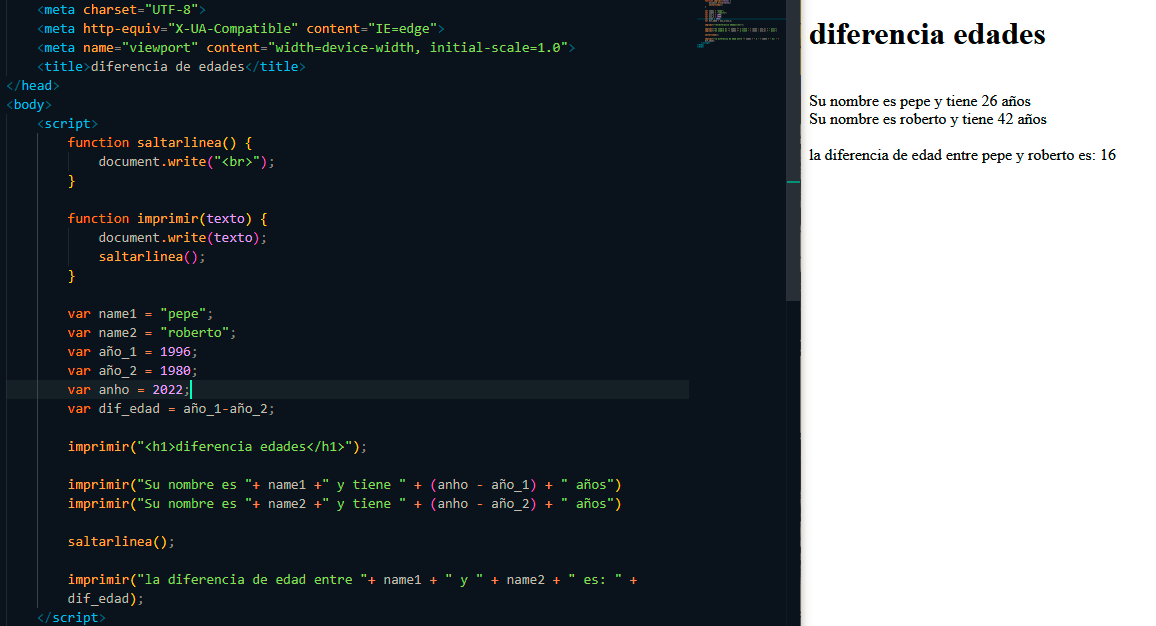
Task: Click imprimir("<h1>diferencia edades</h1>") line
Action: click(x=217, y=446)
